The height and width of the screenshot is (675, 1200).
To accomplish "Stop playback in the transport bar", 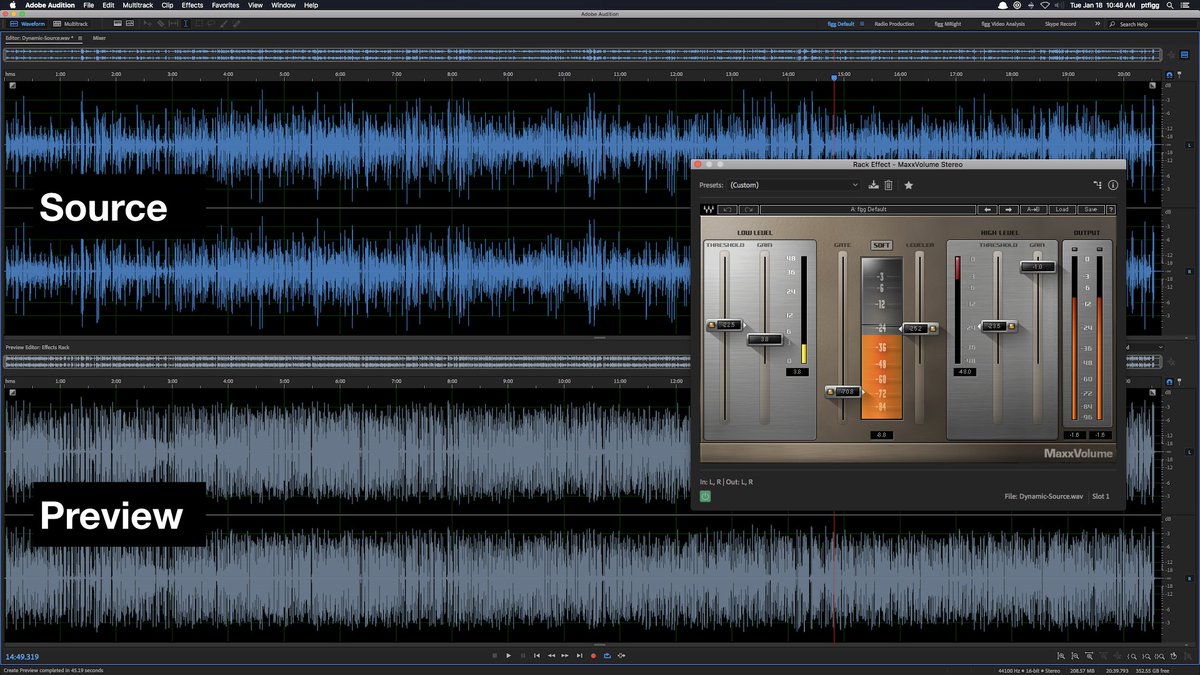I will (x=495, y=655).
